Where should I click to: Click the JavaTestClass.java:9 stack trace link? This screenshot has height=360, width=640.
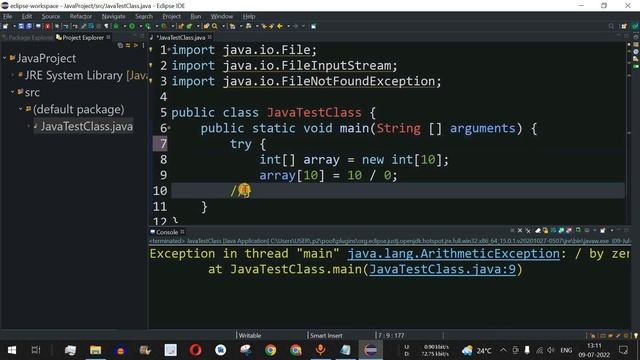[442, 269]
